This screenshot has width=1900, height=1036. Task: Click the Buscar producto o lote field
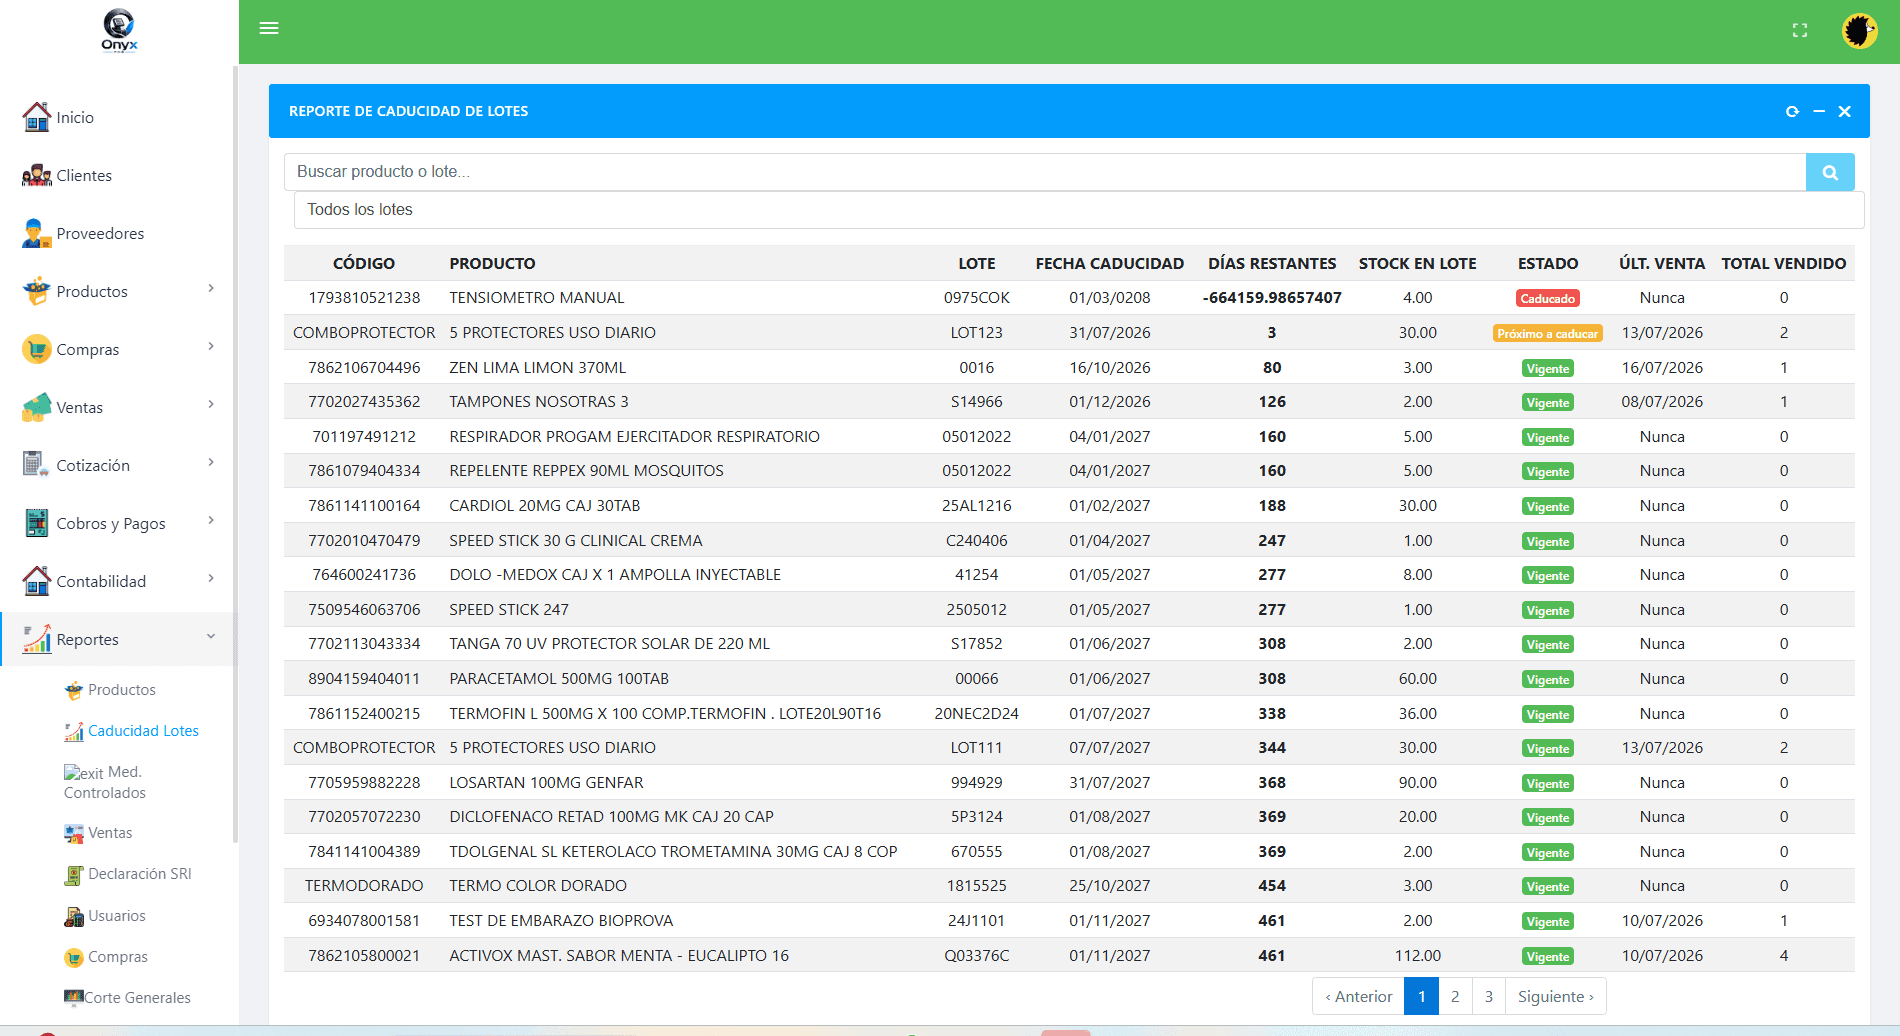1045,172
